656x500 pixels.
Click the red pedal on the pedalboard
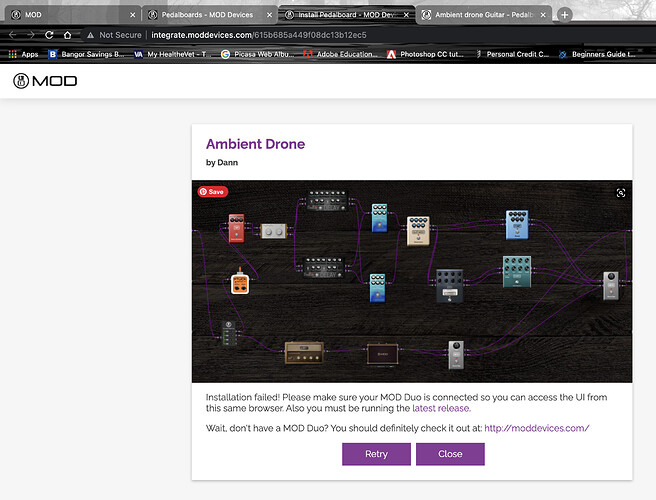coord(236,228)
